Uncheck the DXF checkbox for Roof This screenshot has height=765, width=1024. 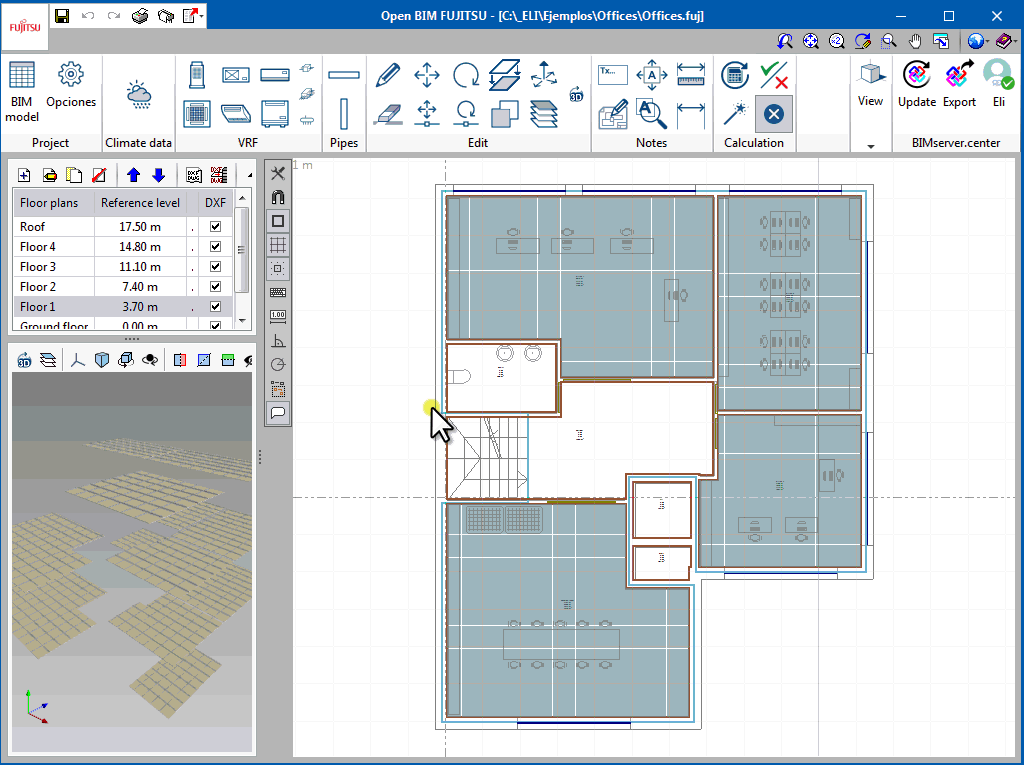click(215, 226)
